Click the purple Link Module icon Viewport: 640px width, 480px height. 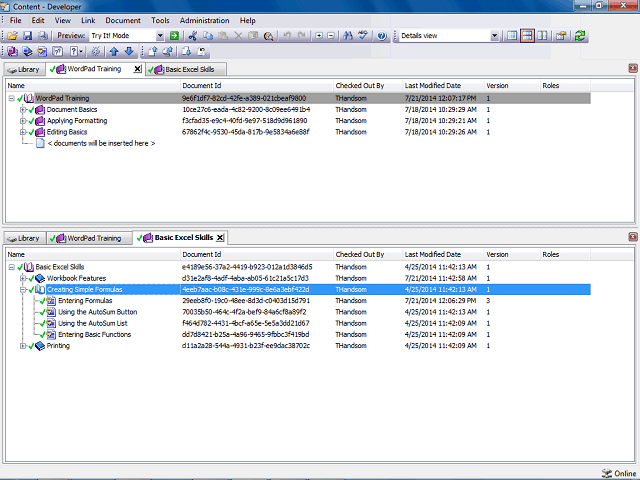(13, 51)
